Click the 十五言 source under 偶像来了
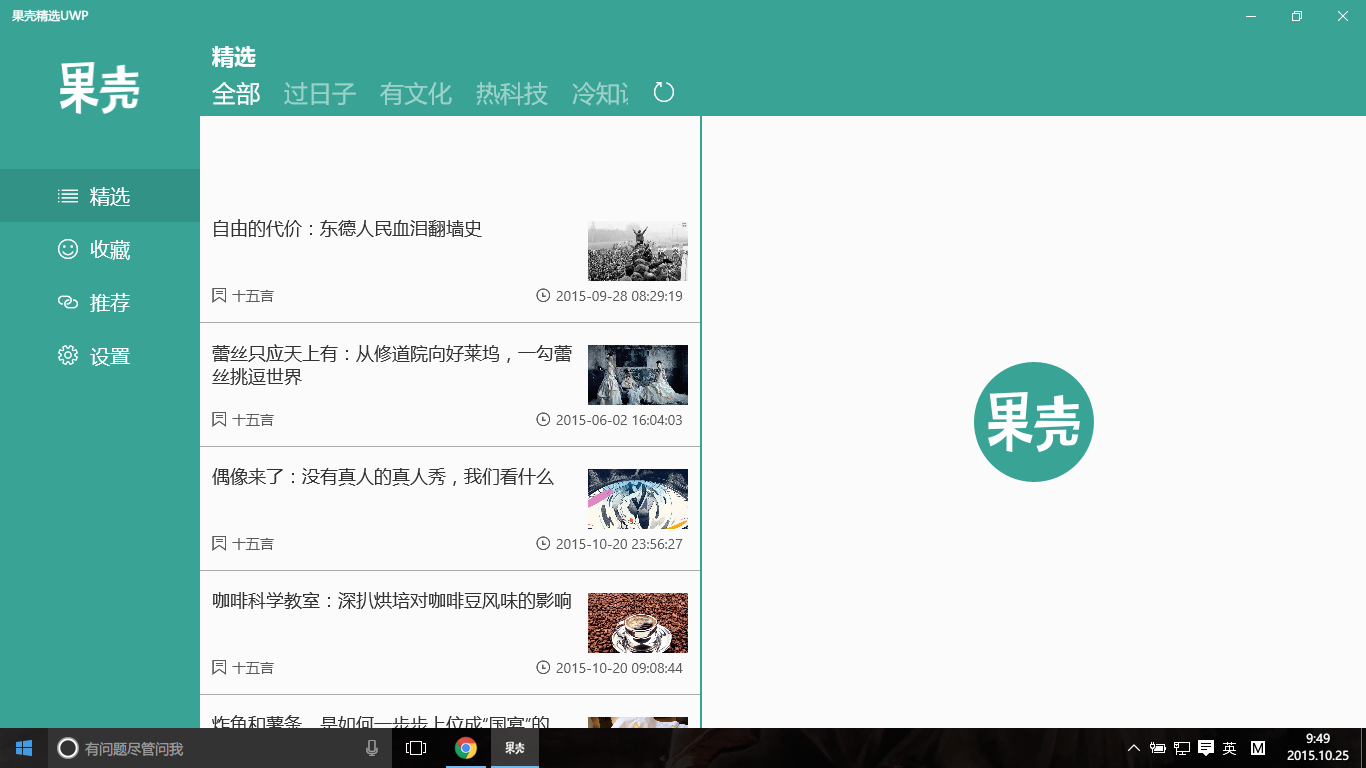1366x768 pixels. (253, 544)
